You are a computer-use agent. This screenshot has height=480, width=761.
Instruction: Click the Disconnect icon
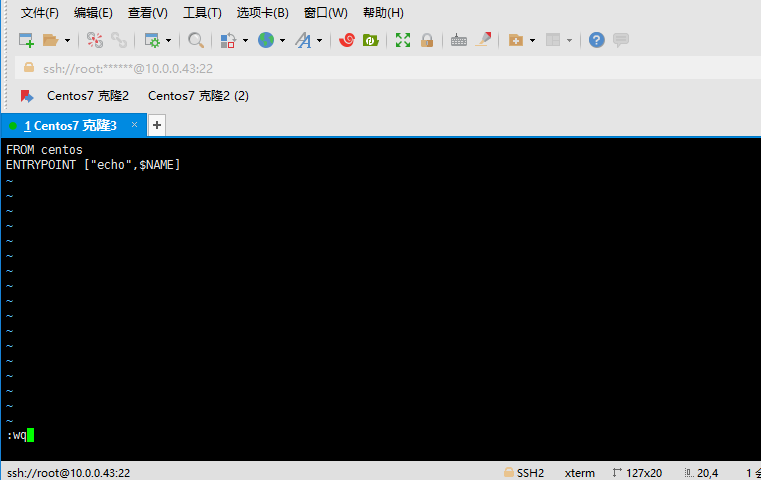[x=95, y=40]
